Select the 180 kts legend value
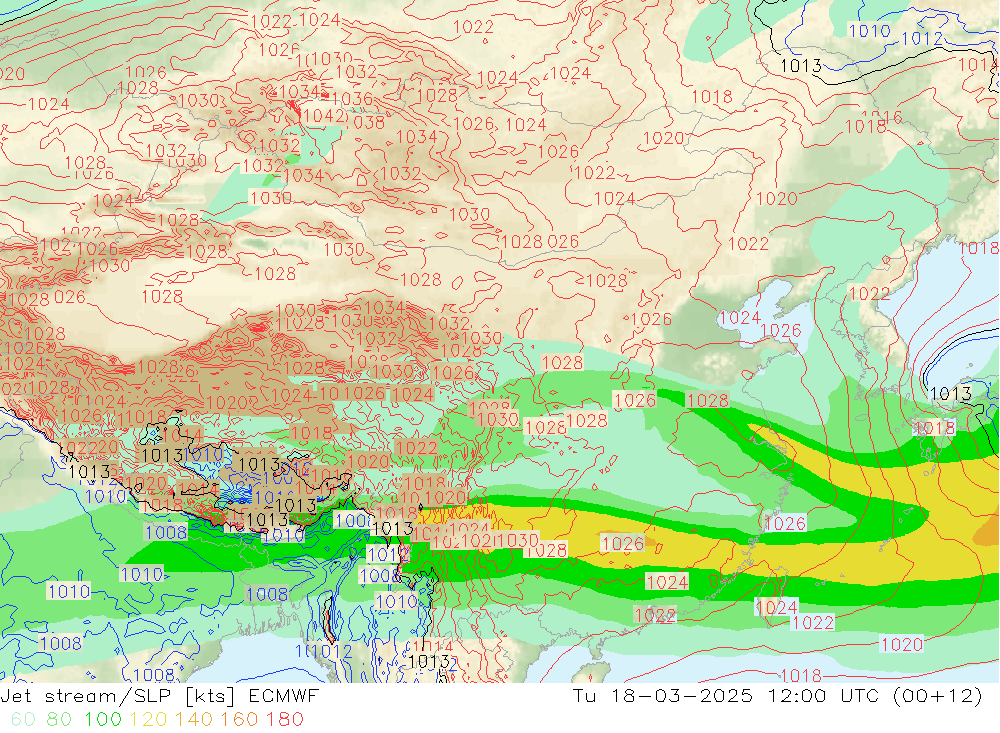Image resolution: width=1000 pixels, height=733 pixels. click(285, 720)
